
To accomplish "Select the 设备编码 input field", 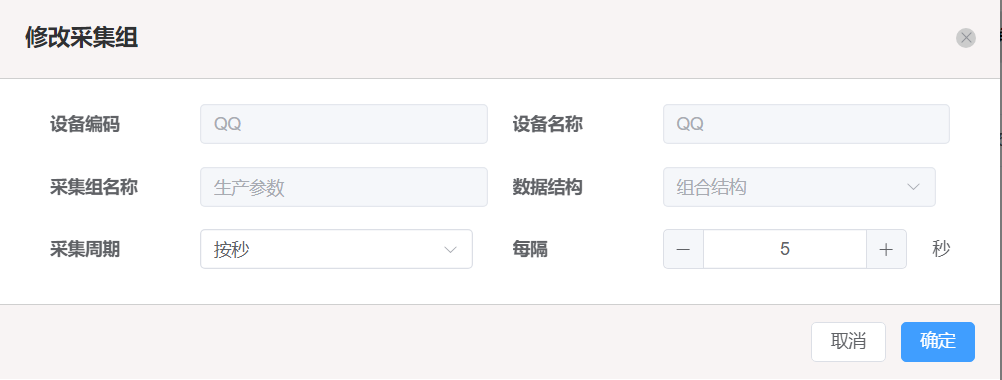I will (344, 124).
